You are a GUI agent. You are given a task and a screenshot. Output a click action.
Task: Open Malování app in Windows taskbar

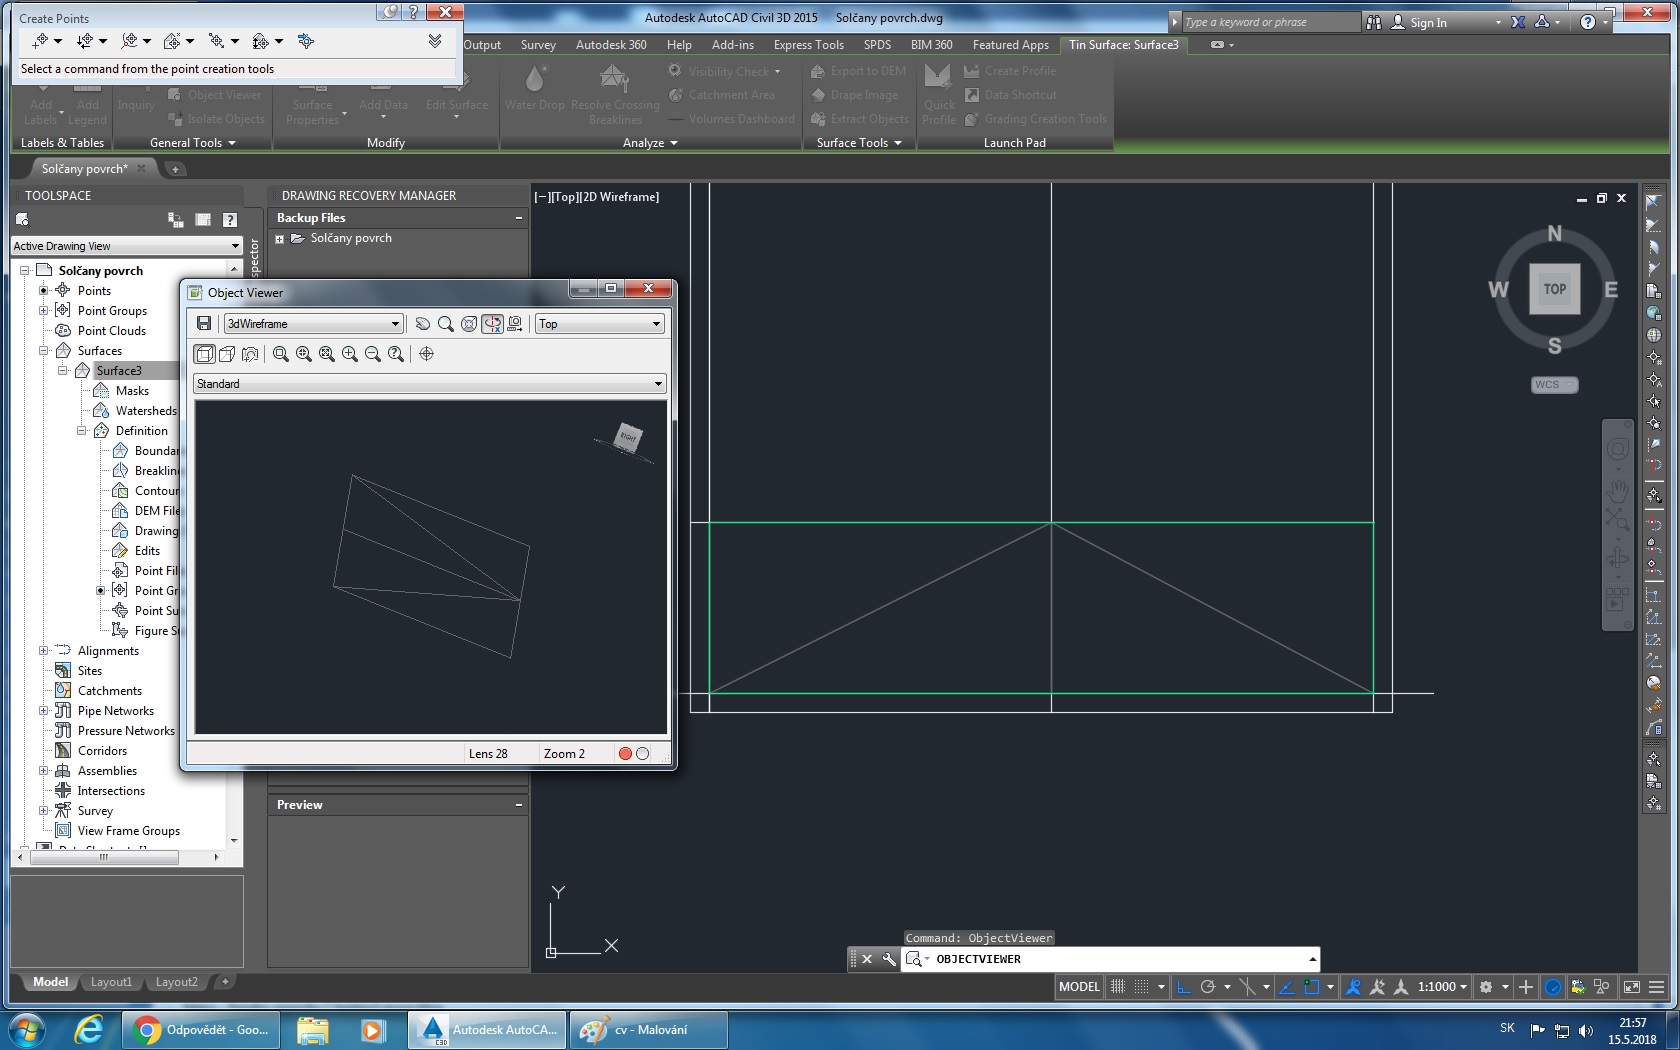647,1030
